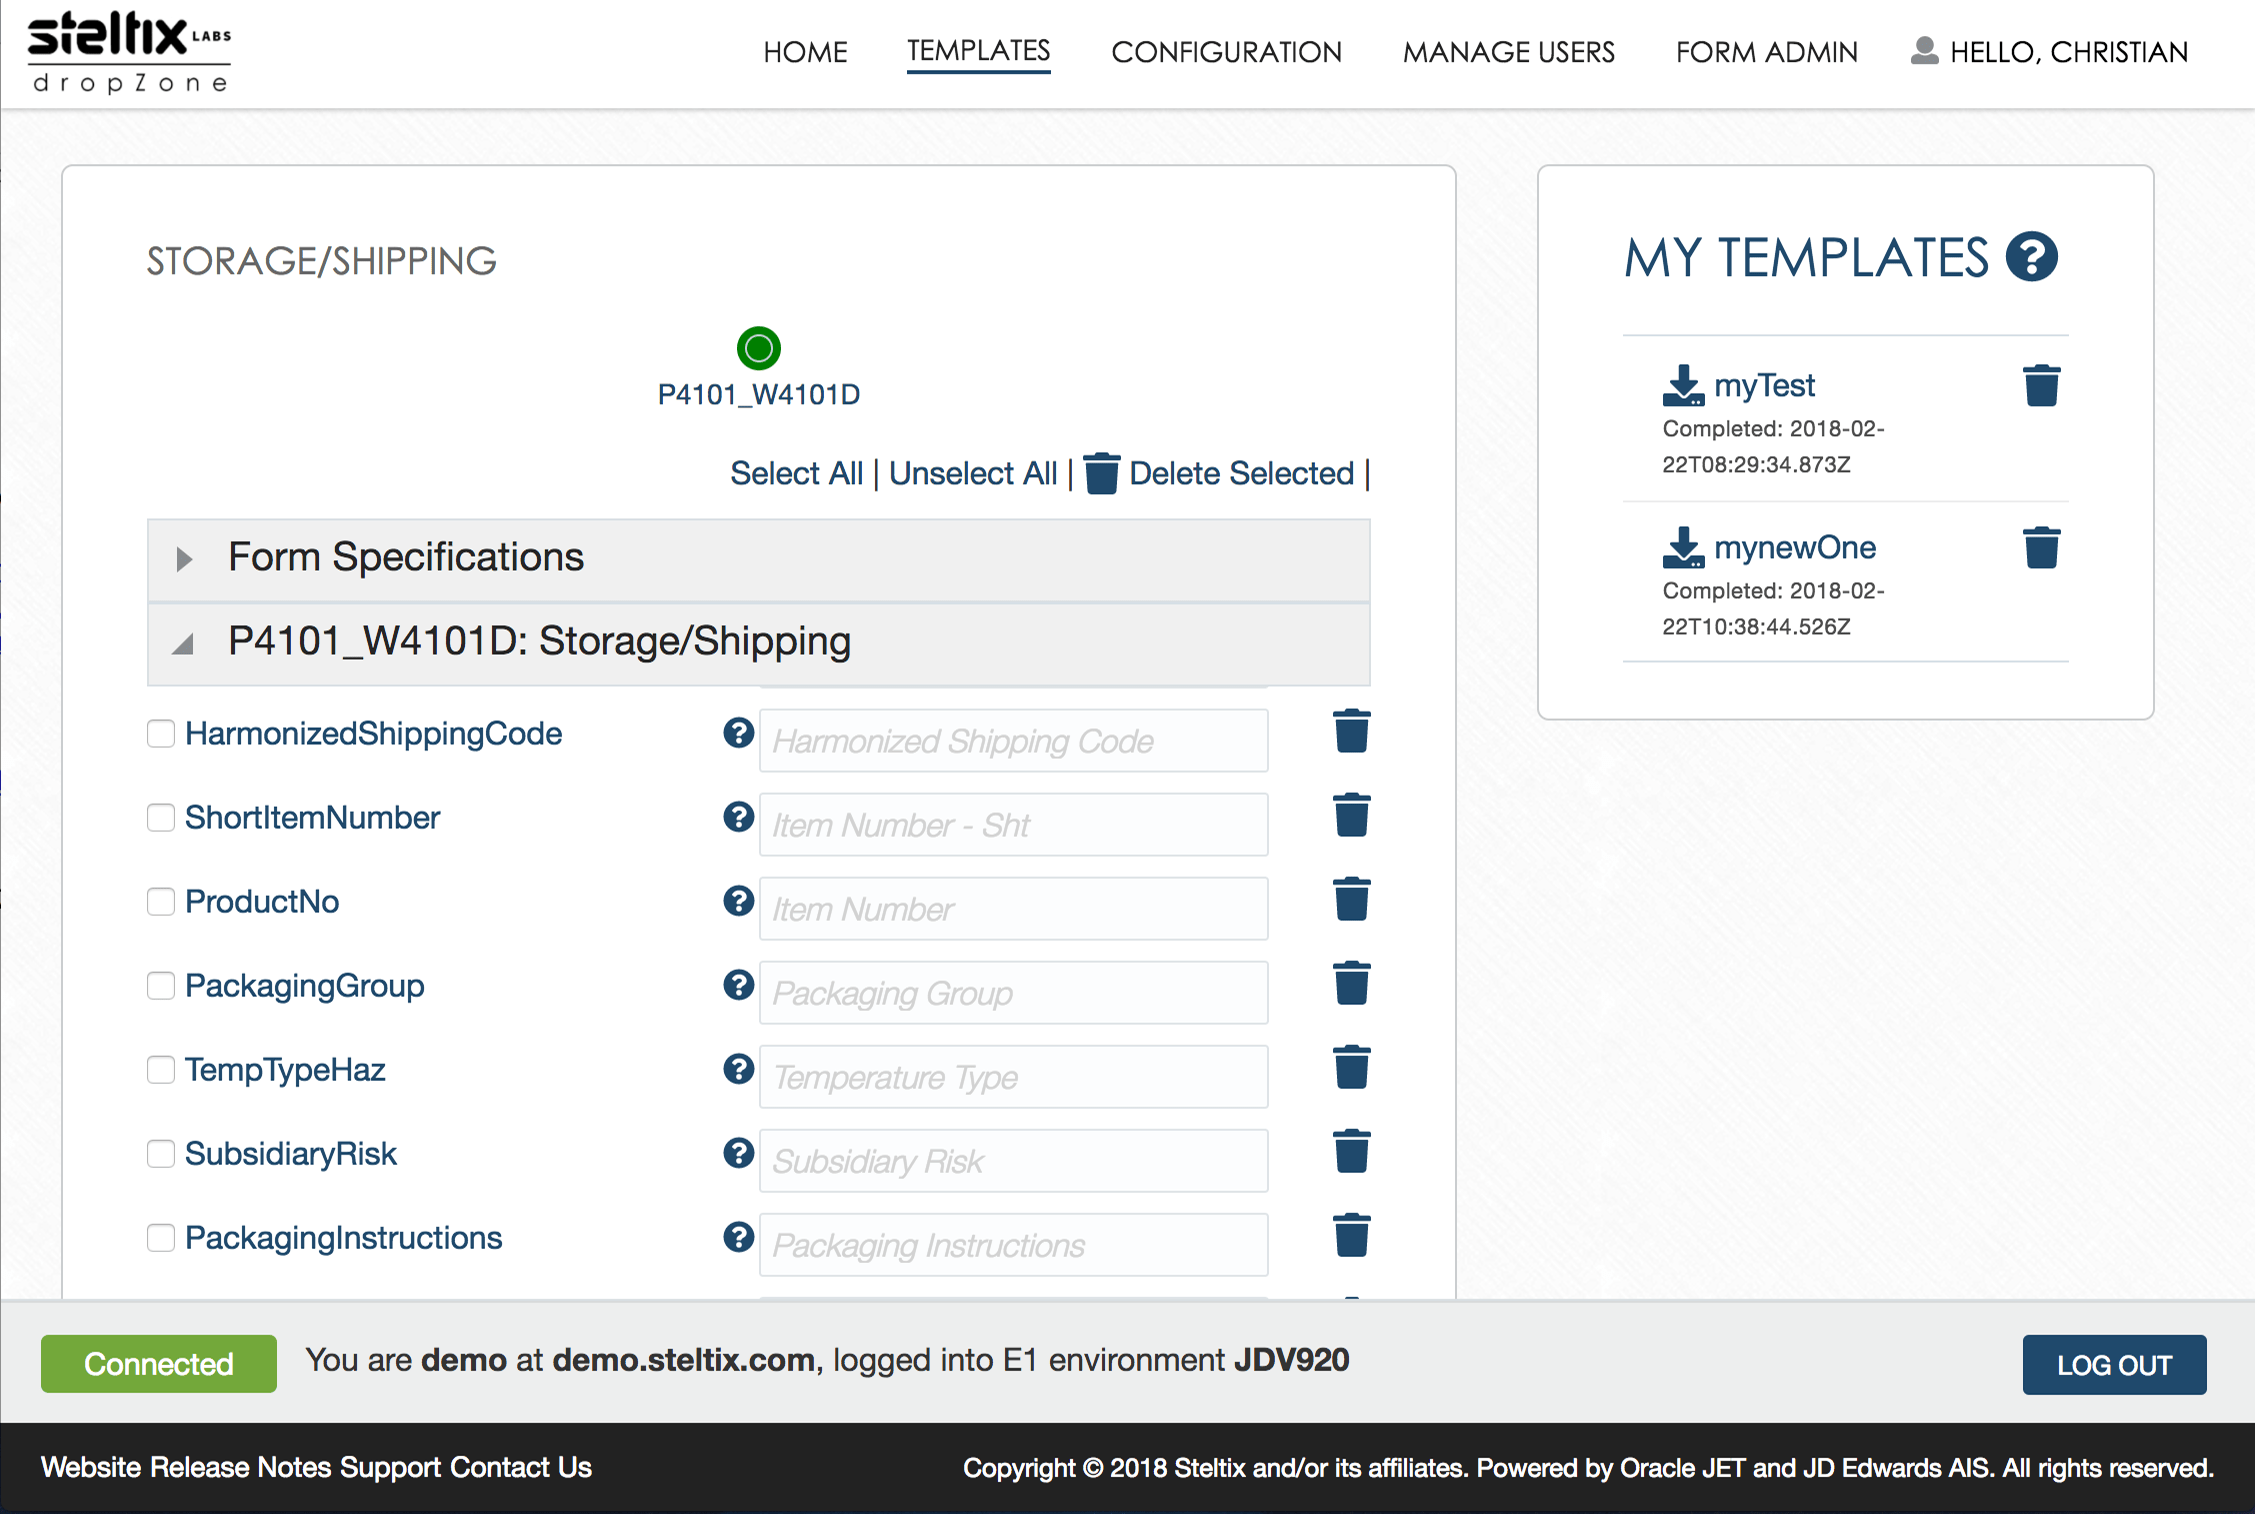
Task: Click the Select All link
Action: [796, 473]
